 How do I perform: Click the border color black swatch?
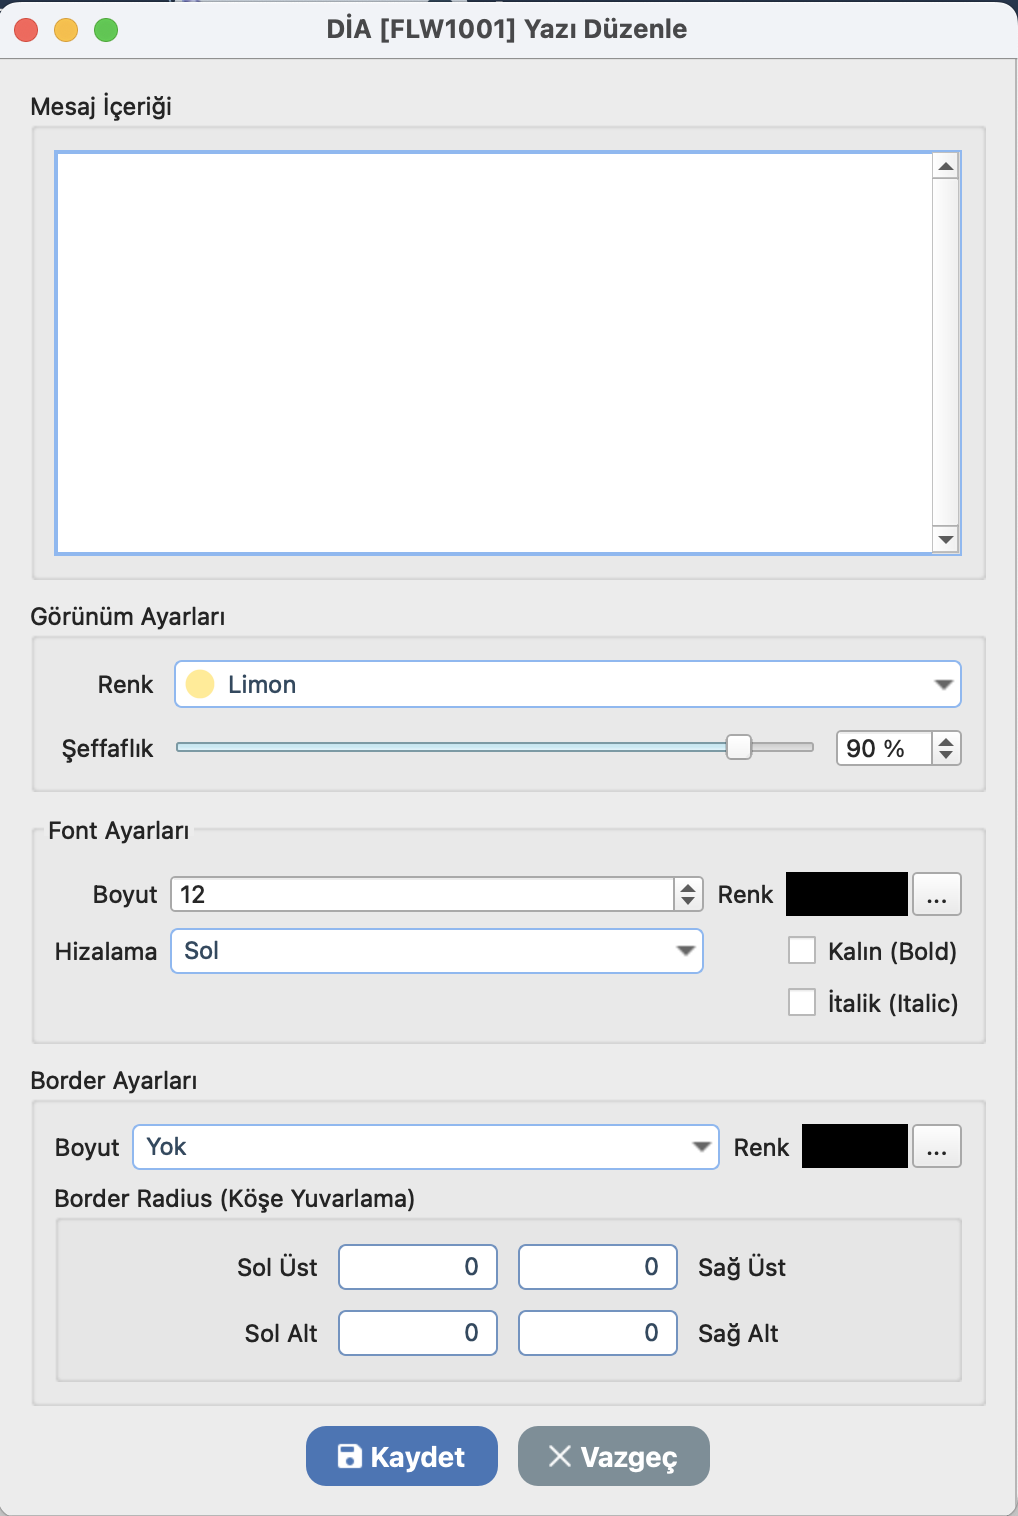[854, 1147]
